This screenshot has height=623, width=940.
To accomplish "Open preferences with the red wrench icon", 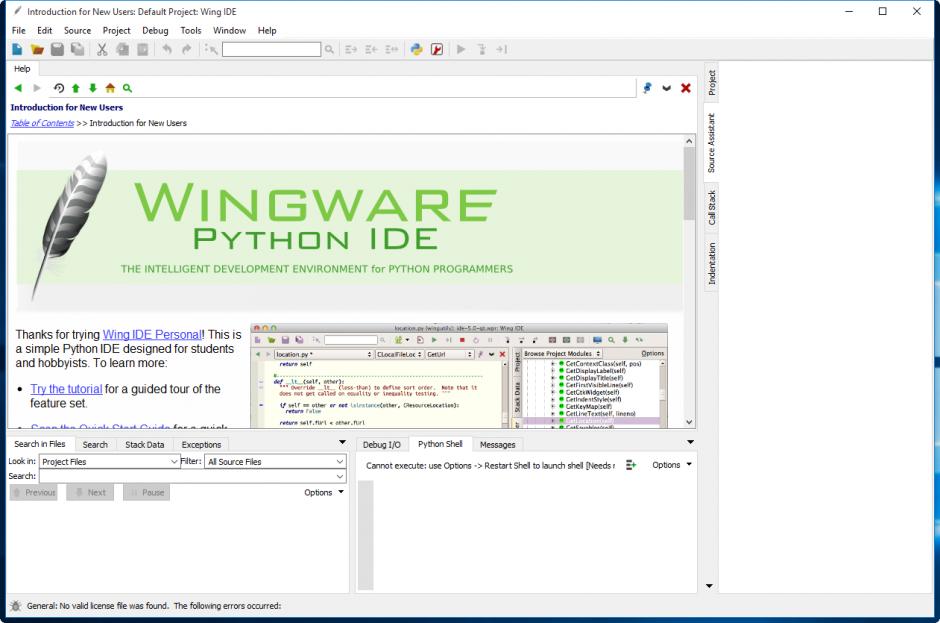I will pyautogui.click(x=437, y=49).
